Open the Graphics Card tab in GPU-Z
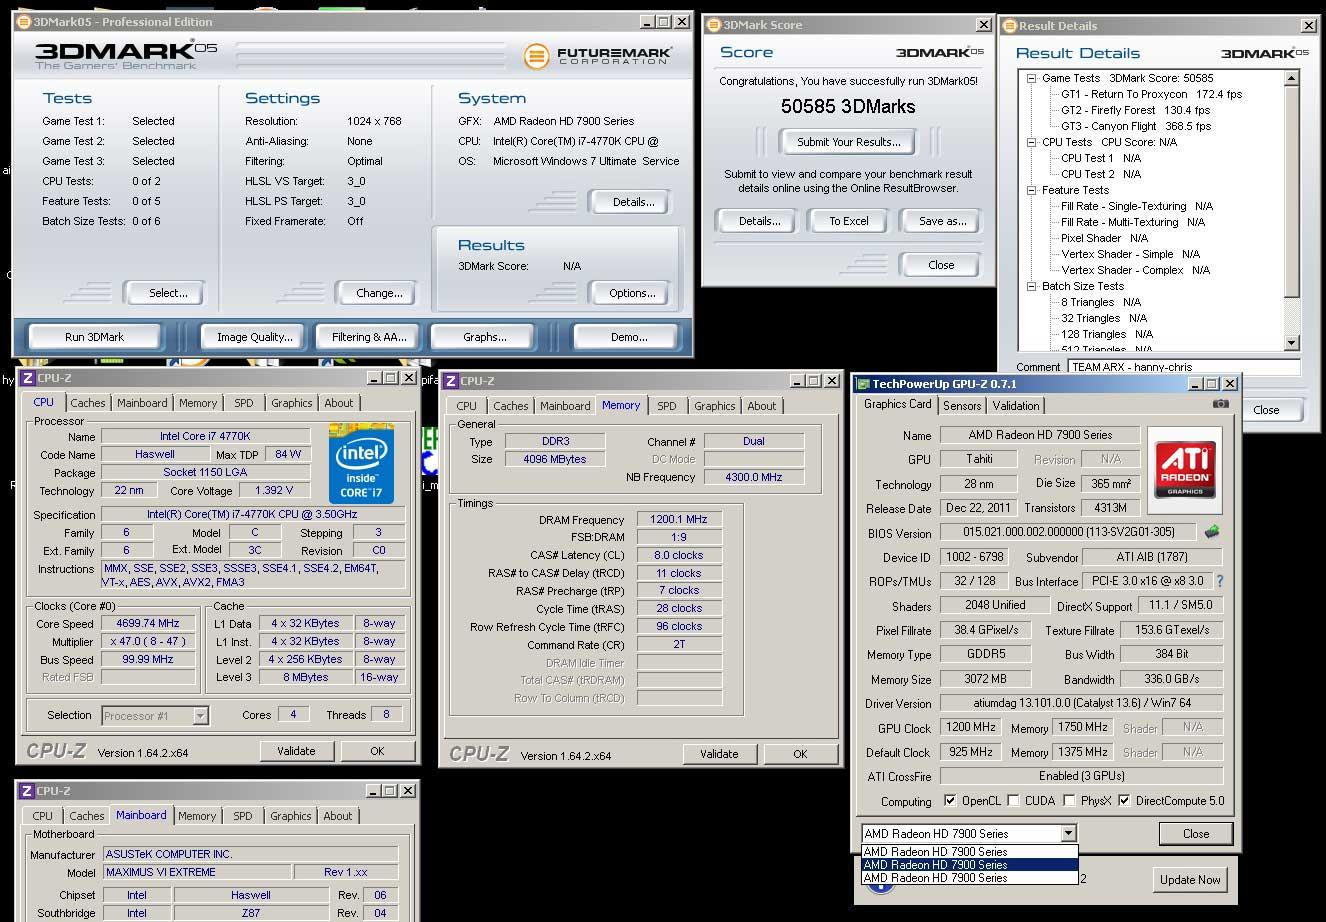This screenshot has height=922, width=1326. tap(898, 404)
